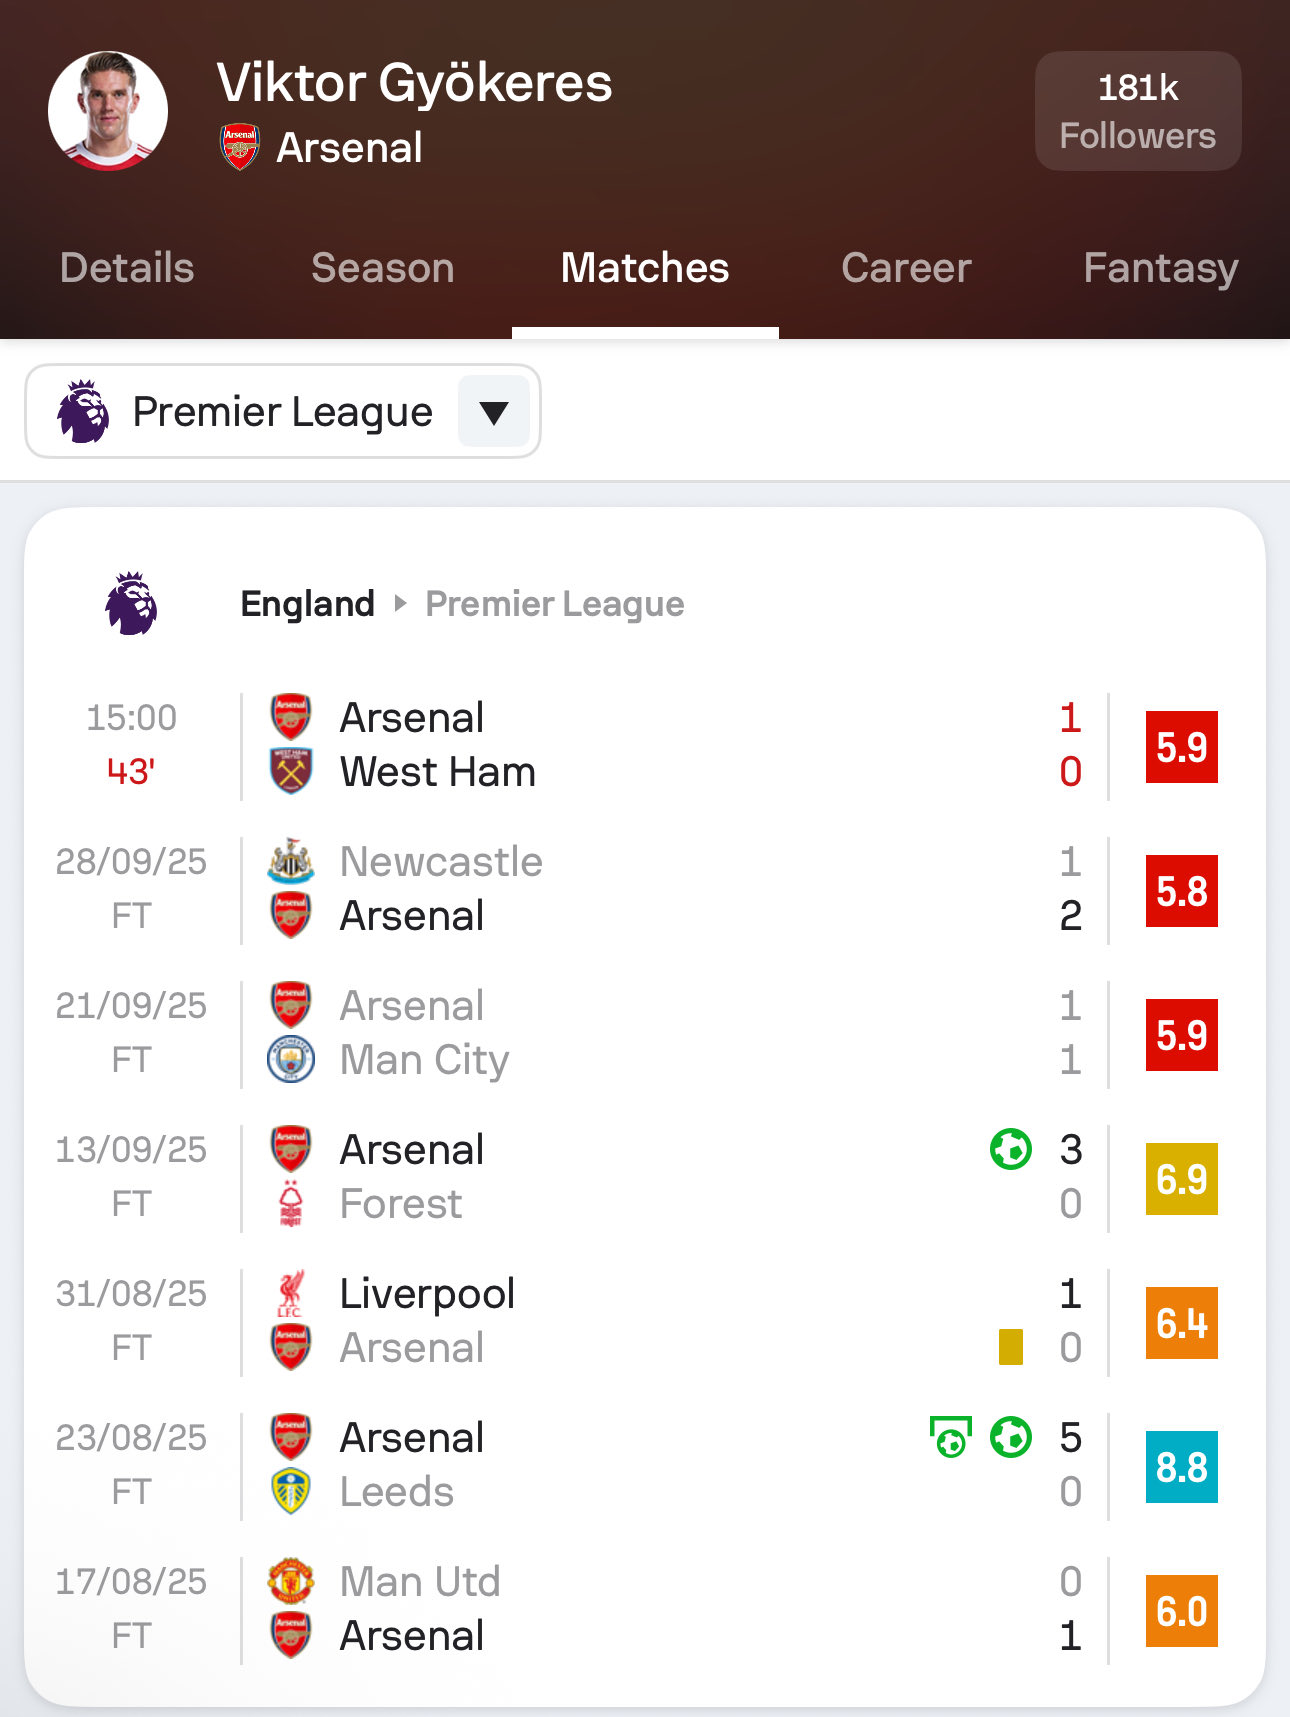Click the Newcastle crest icon

pos(291,861)
